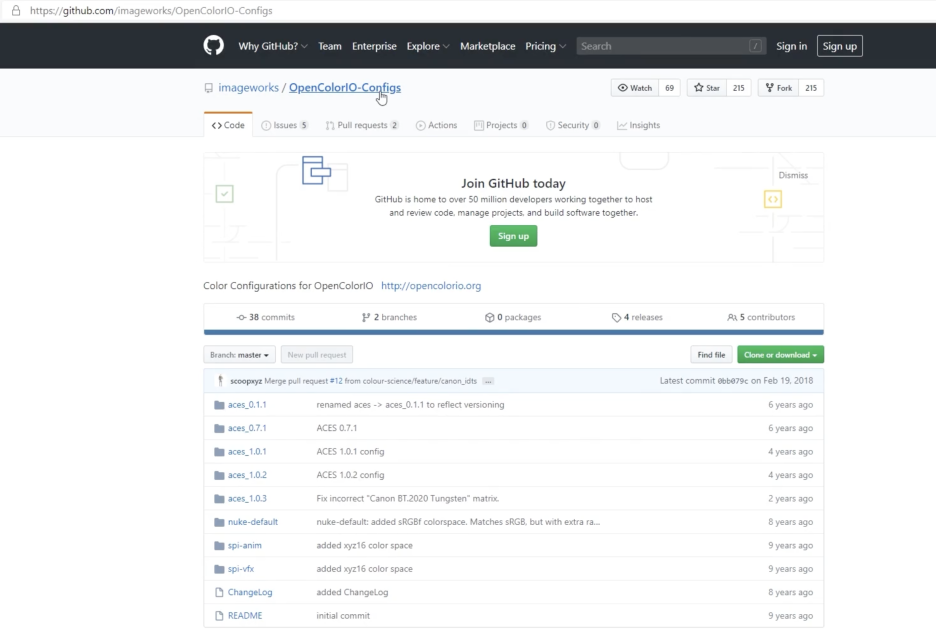Open pull request #12 link
Screen dimensions: 936x635
coord(336,381)
